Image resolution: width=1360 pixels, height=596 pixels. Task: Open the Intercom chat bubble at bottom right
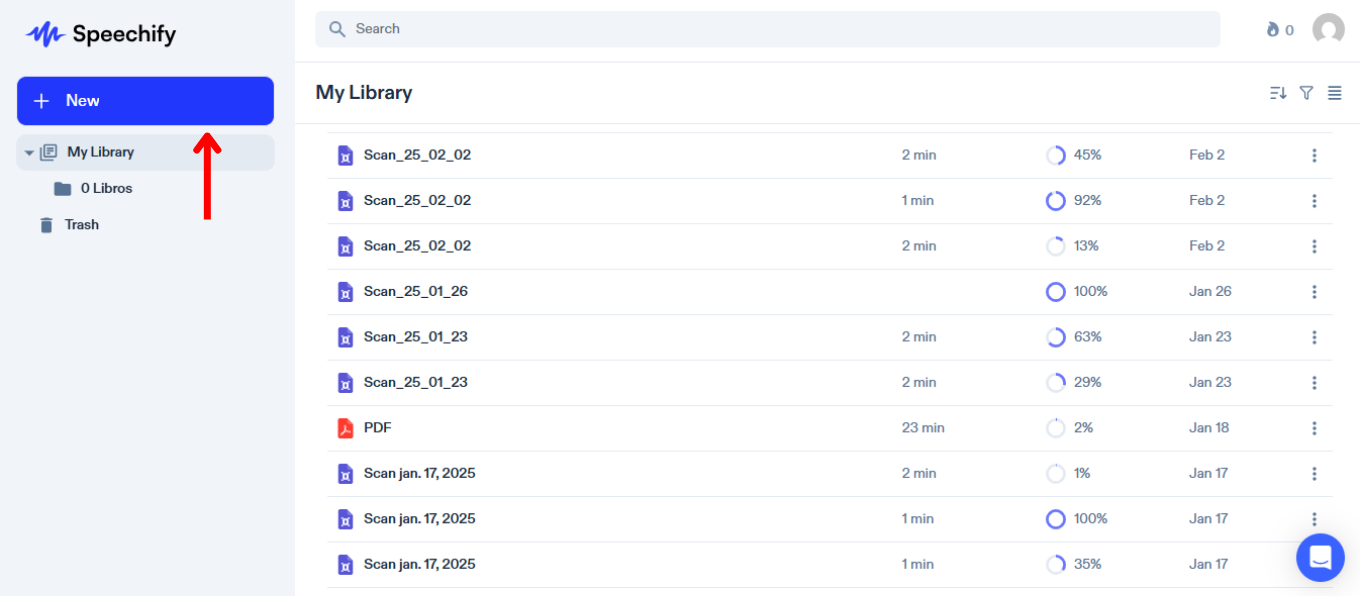(1320, 557)
